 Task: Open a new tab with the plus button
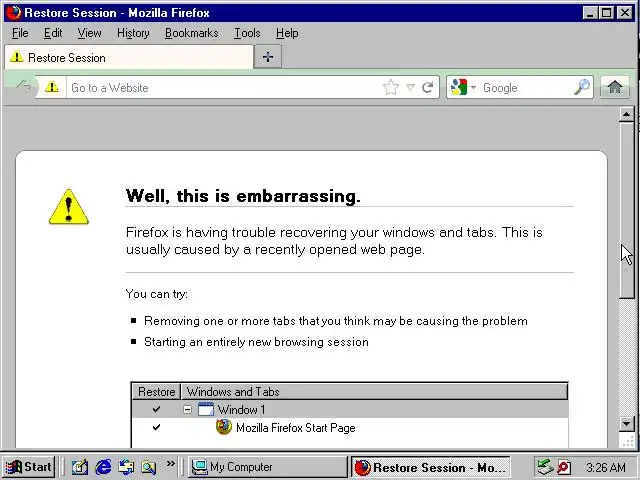click(268, 57)
